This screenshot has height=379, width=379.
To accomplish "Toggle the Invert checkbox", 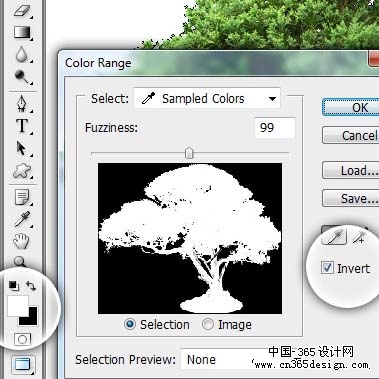I will (x=327, y=268).
